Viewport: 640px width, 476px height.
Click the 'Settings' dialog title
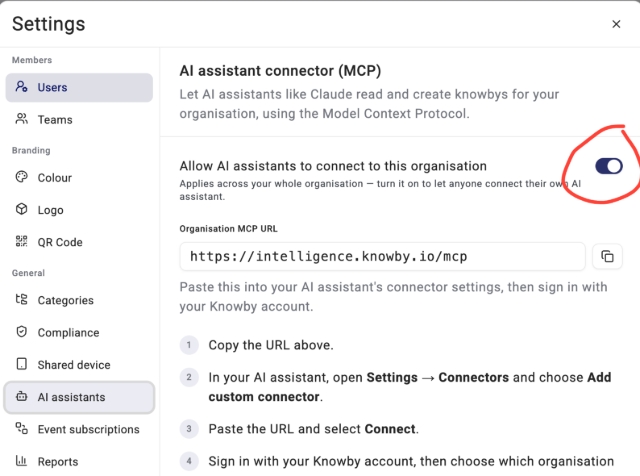(x=49, y=24)
